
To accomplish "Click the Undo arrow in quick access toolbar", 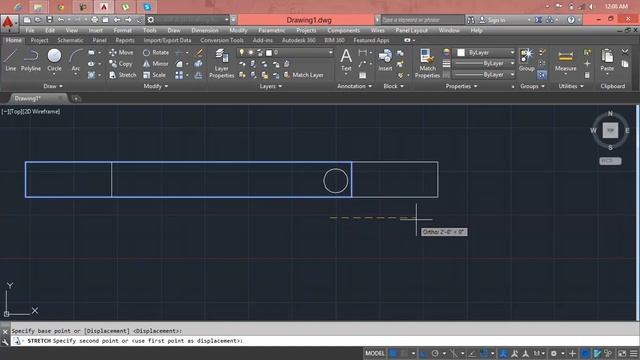I will (61, 20).
